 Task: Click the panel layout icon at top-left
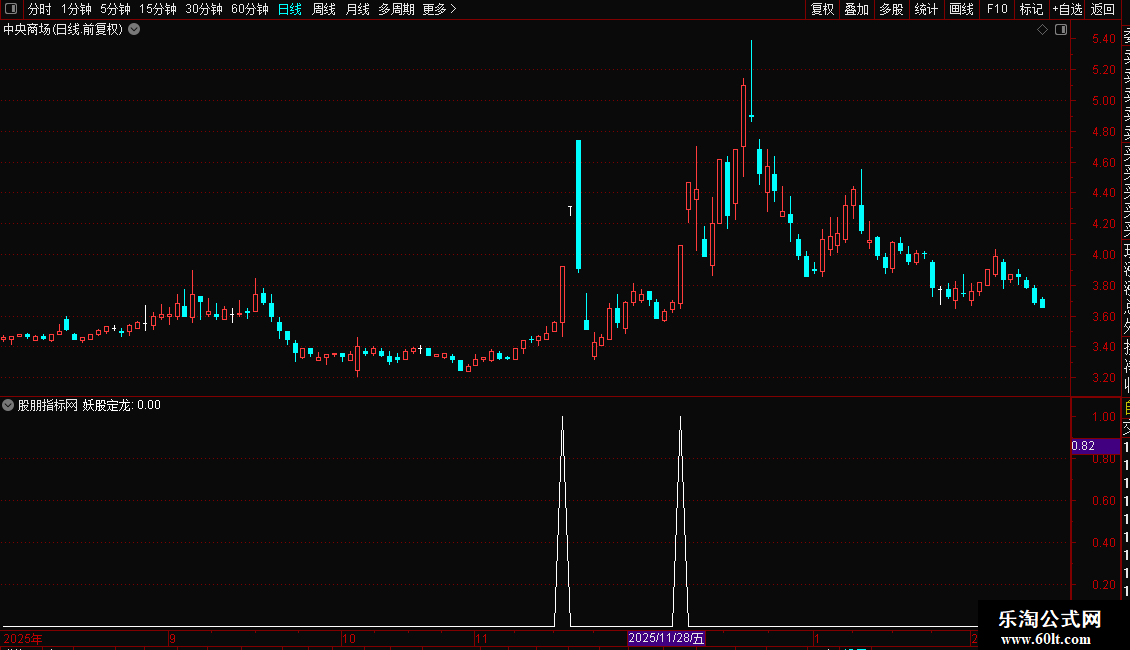pyautogui.click(x=11, y=9)
